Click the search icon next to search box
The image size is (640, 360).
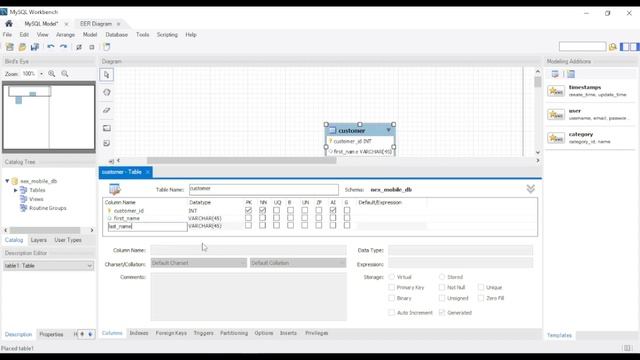[613, 47]
